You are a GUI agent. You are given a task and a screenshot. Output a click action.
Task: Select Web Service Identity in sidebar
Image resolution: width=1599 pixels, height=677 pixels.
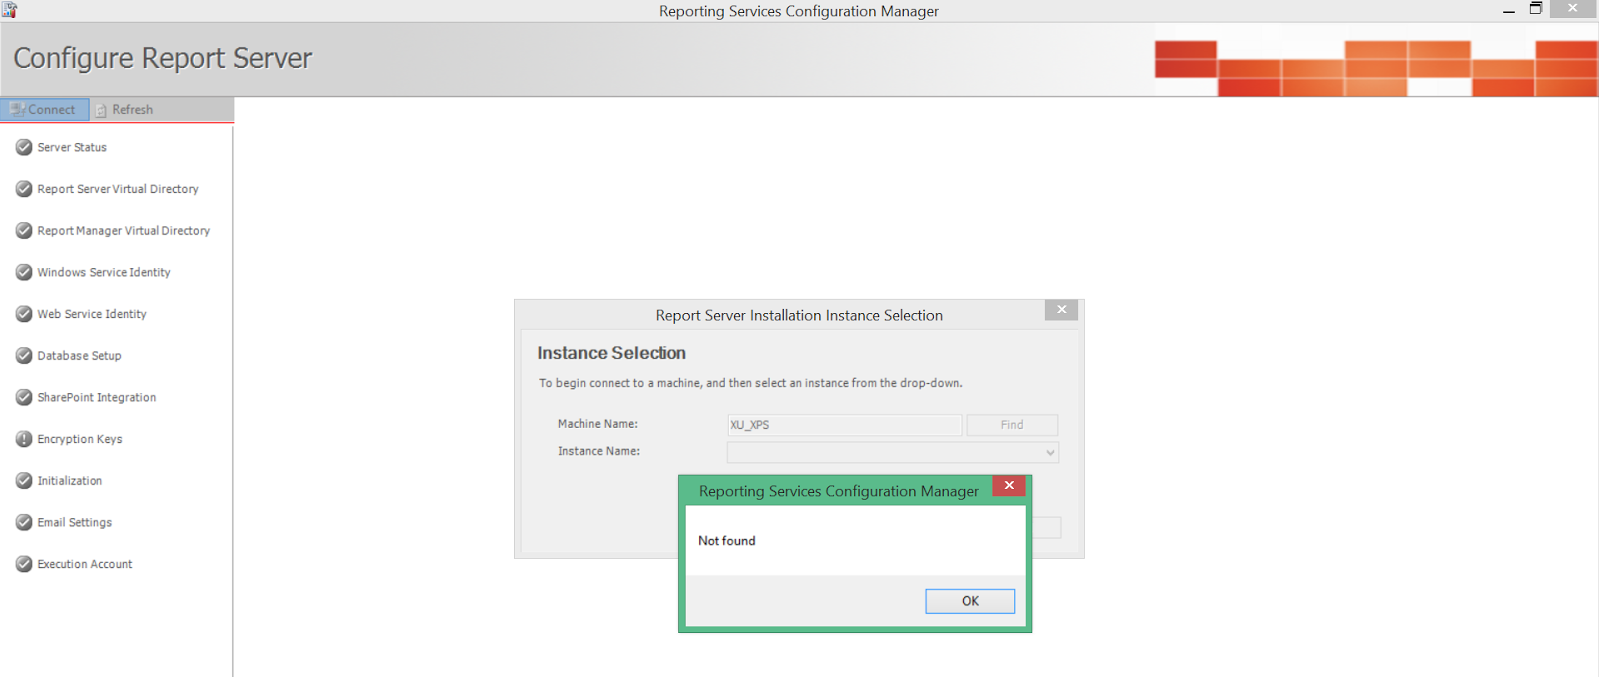92,314
